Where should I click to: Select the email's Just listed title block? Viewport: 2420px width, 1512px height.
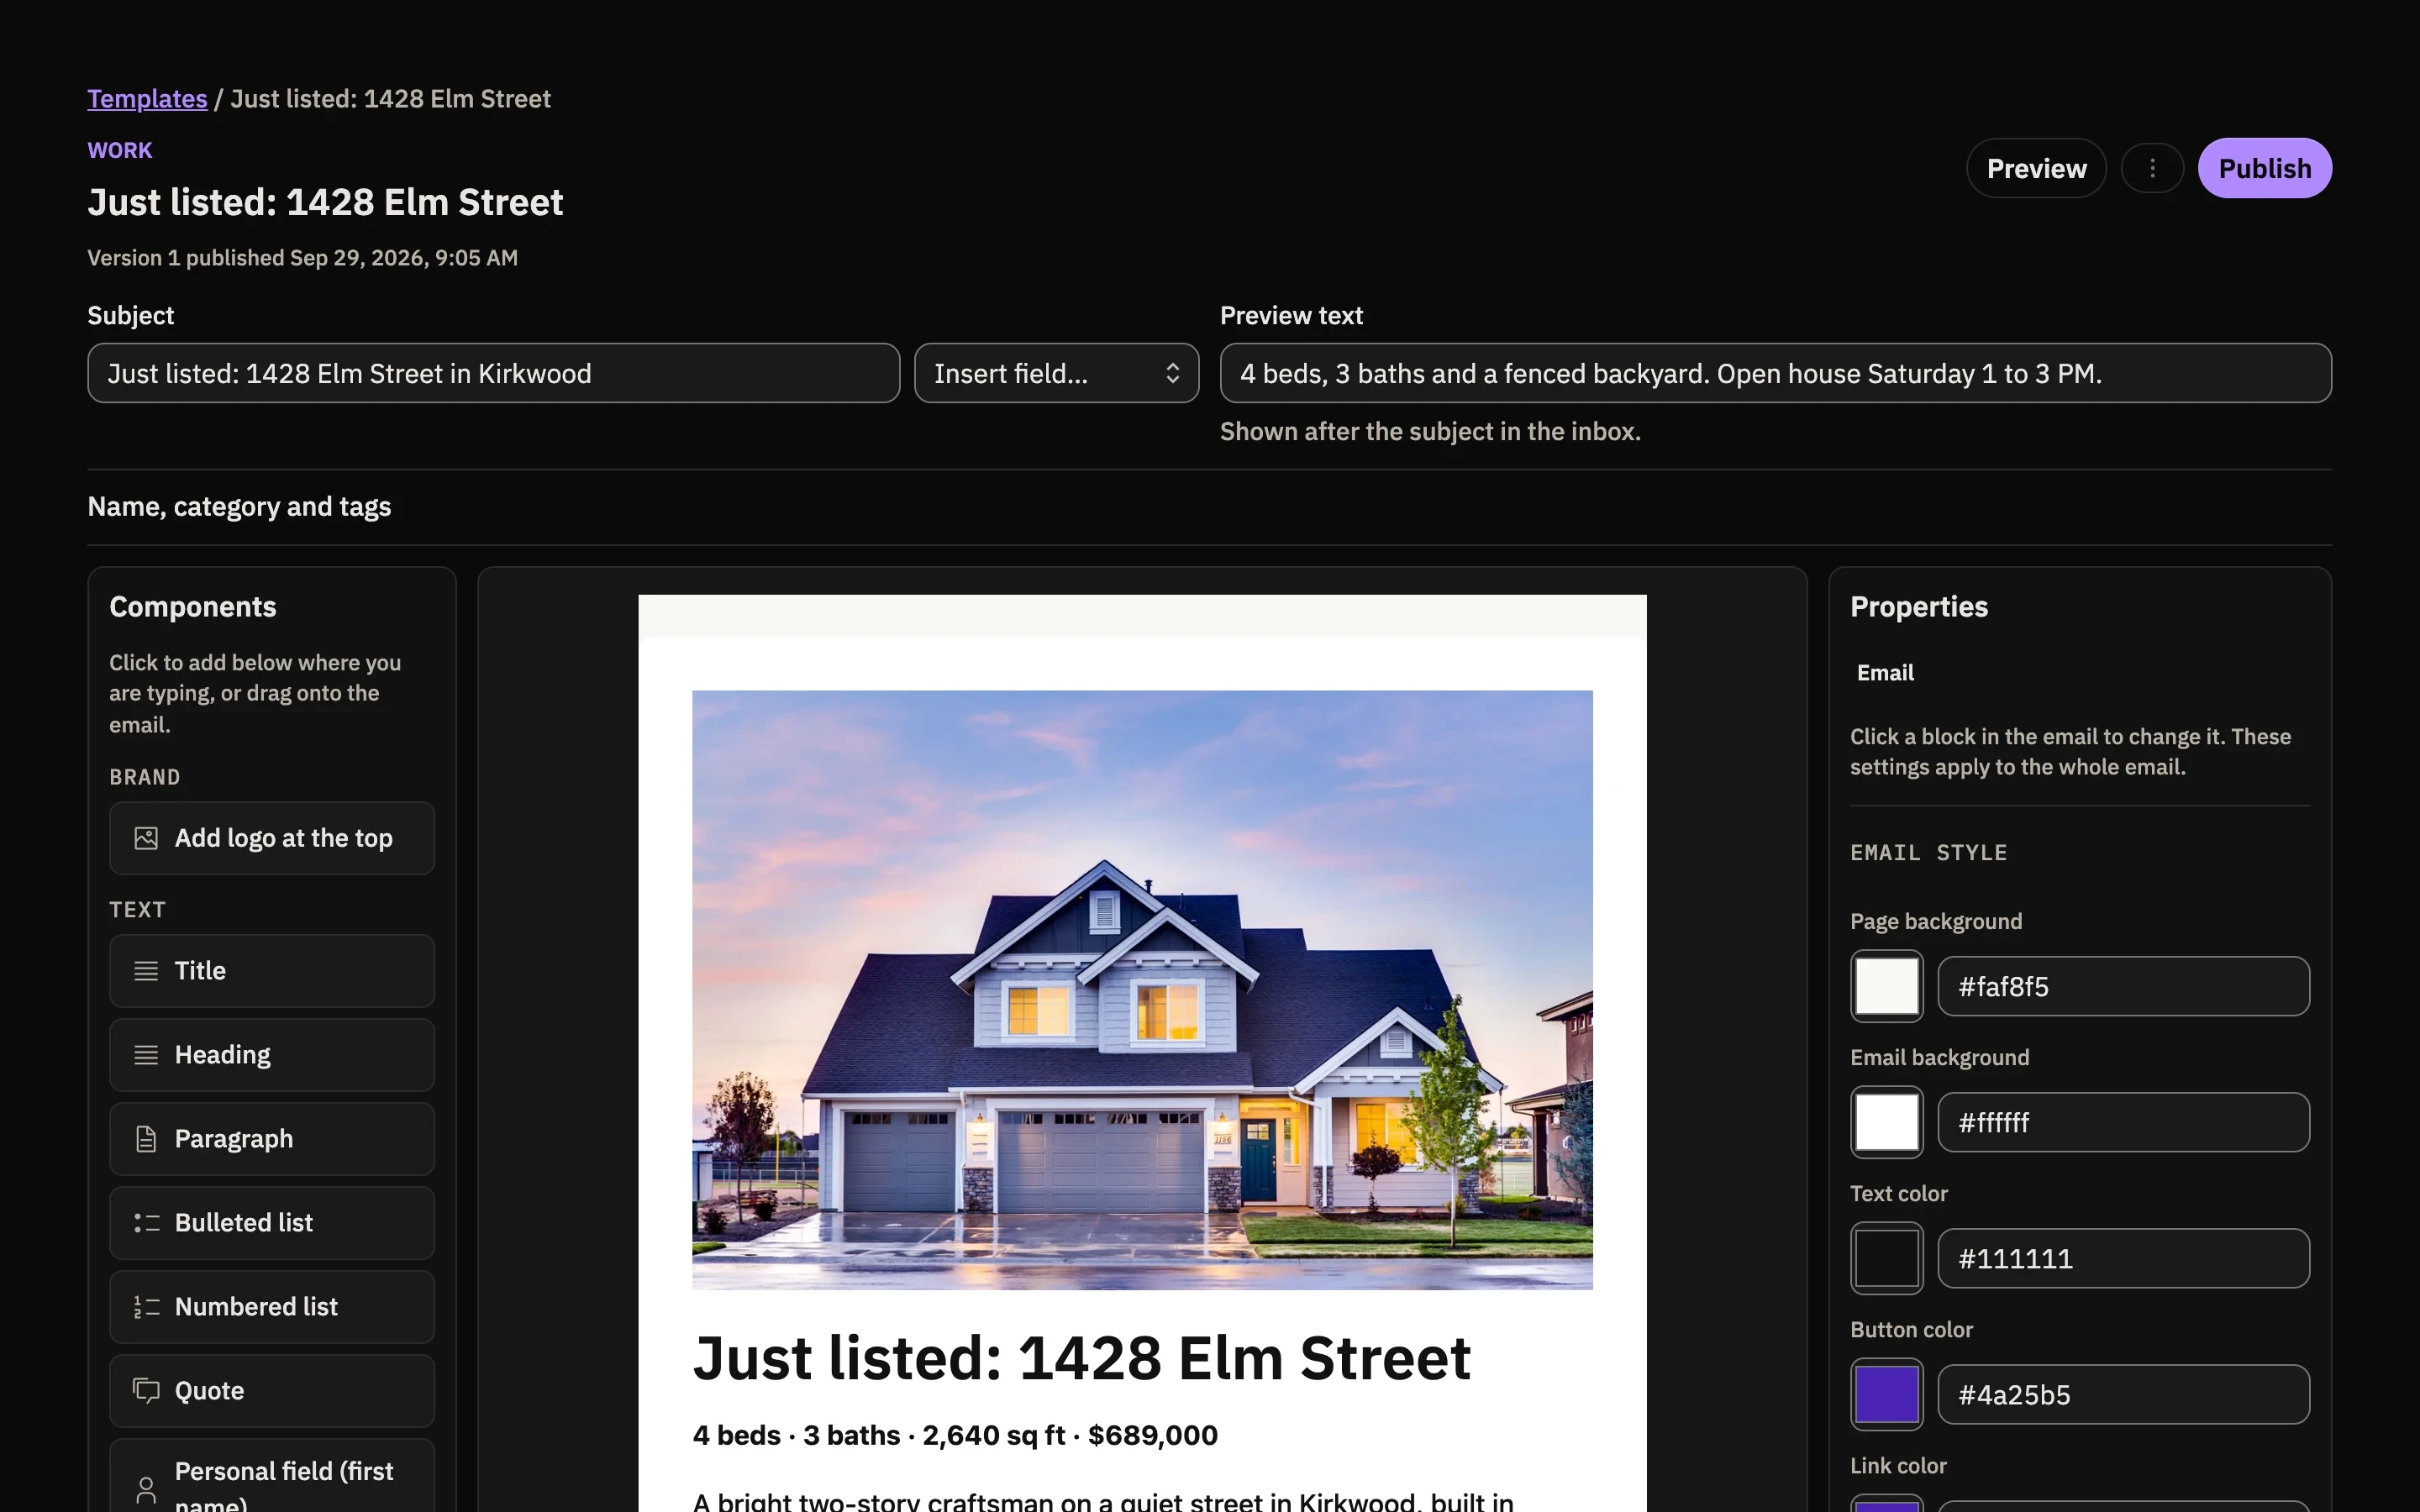click(1082, 1358)
